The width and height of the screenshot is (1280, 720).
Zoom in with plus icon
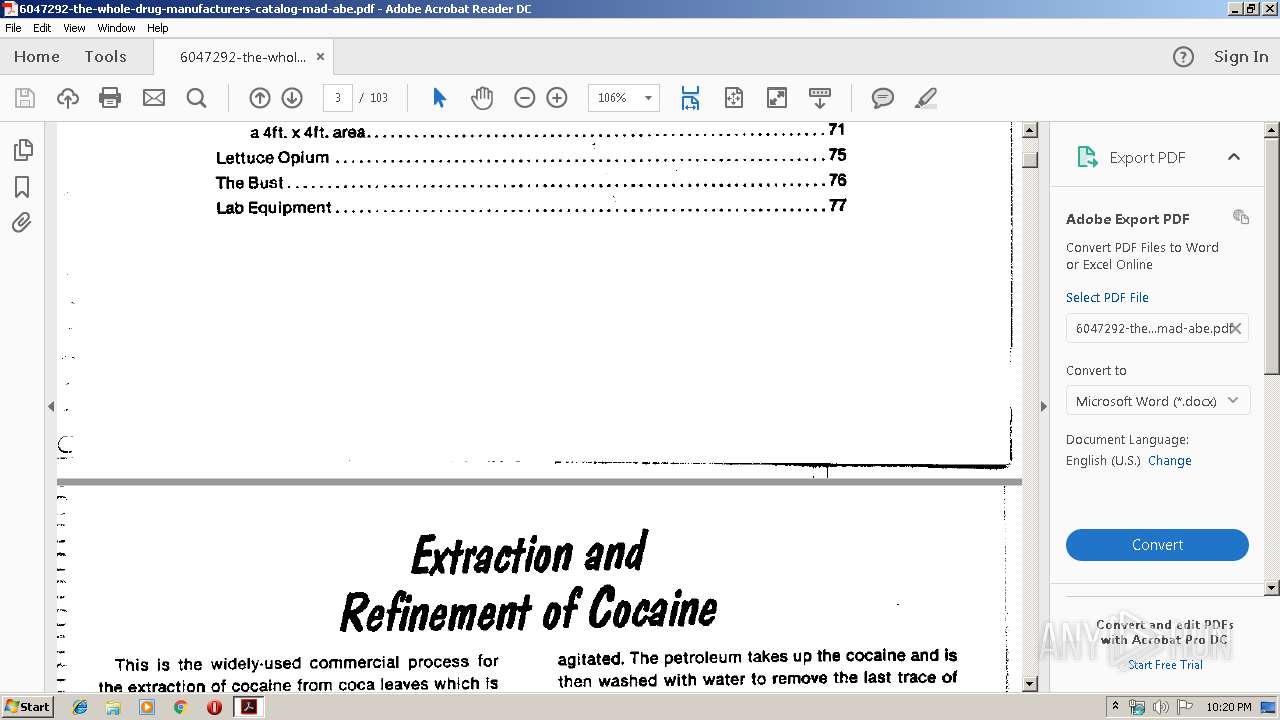coord(557,98)
